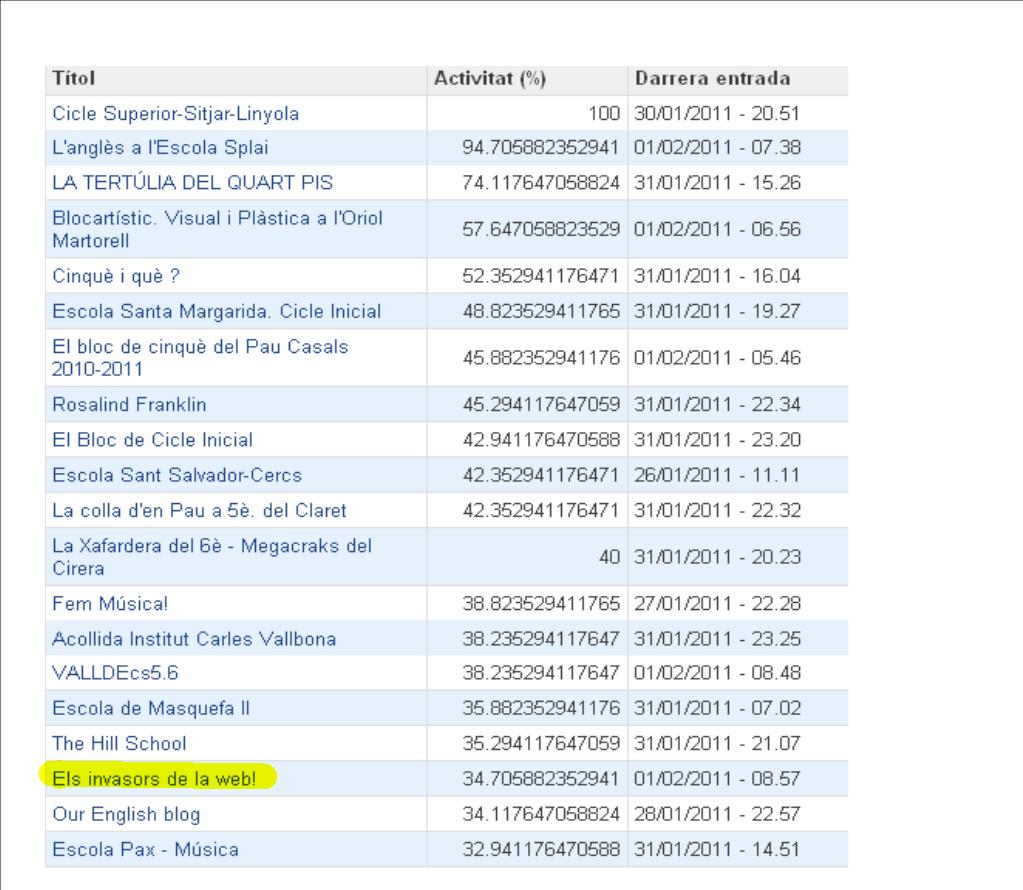Open Escola Sant Salvador-Cercs blog
This screenshot has width=1023, height=890.
177,475
